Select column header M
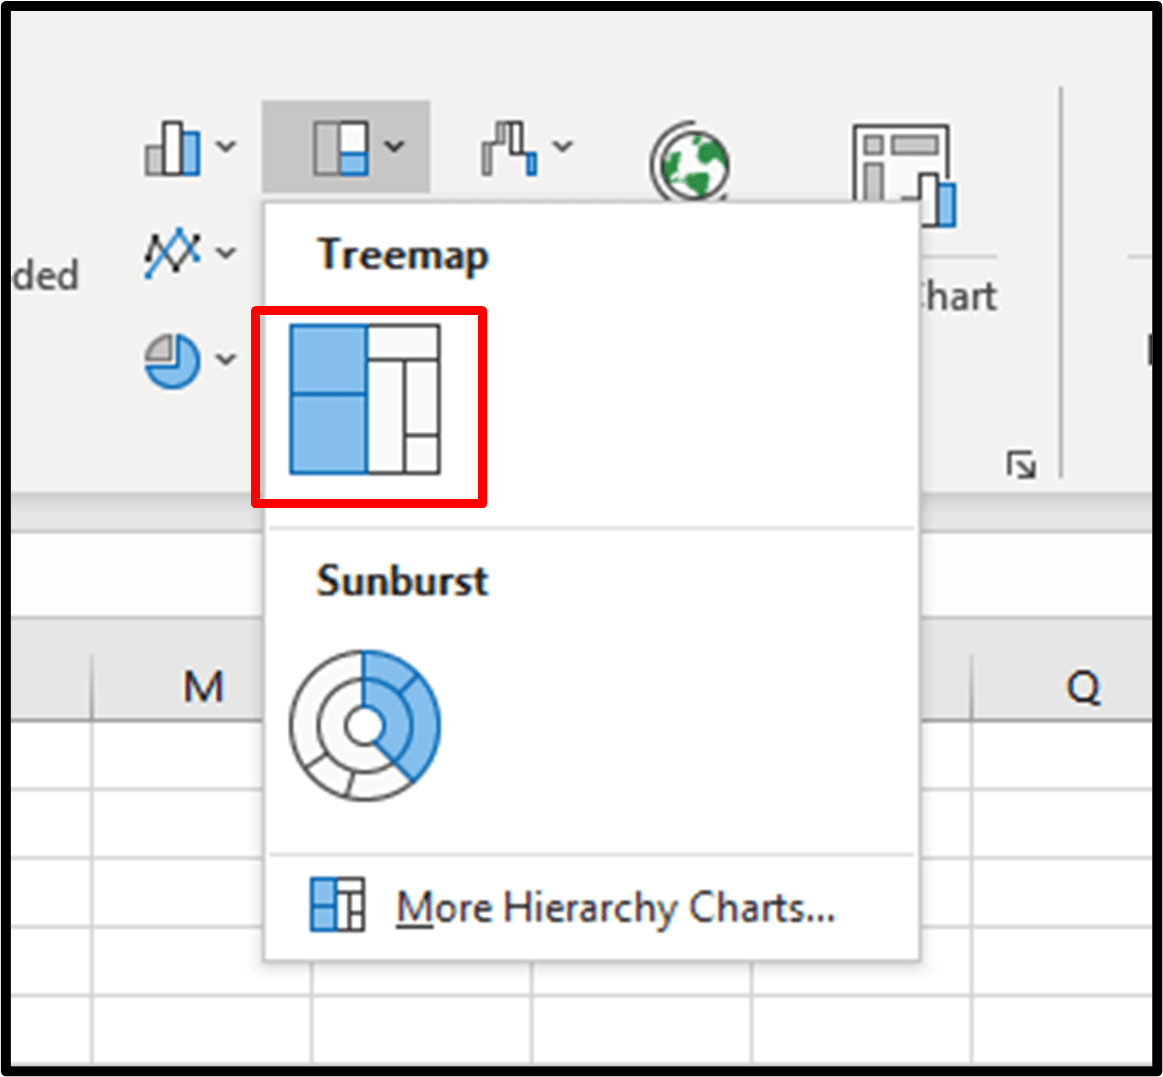This screenshot has height=1077, width=1163. [205, 686]
